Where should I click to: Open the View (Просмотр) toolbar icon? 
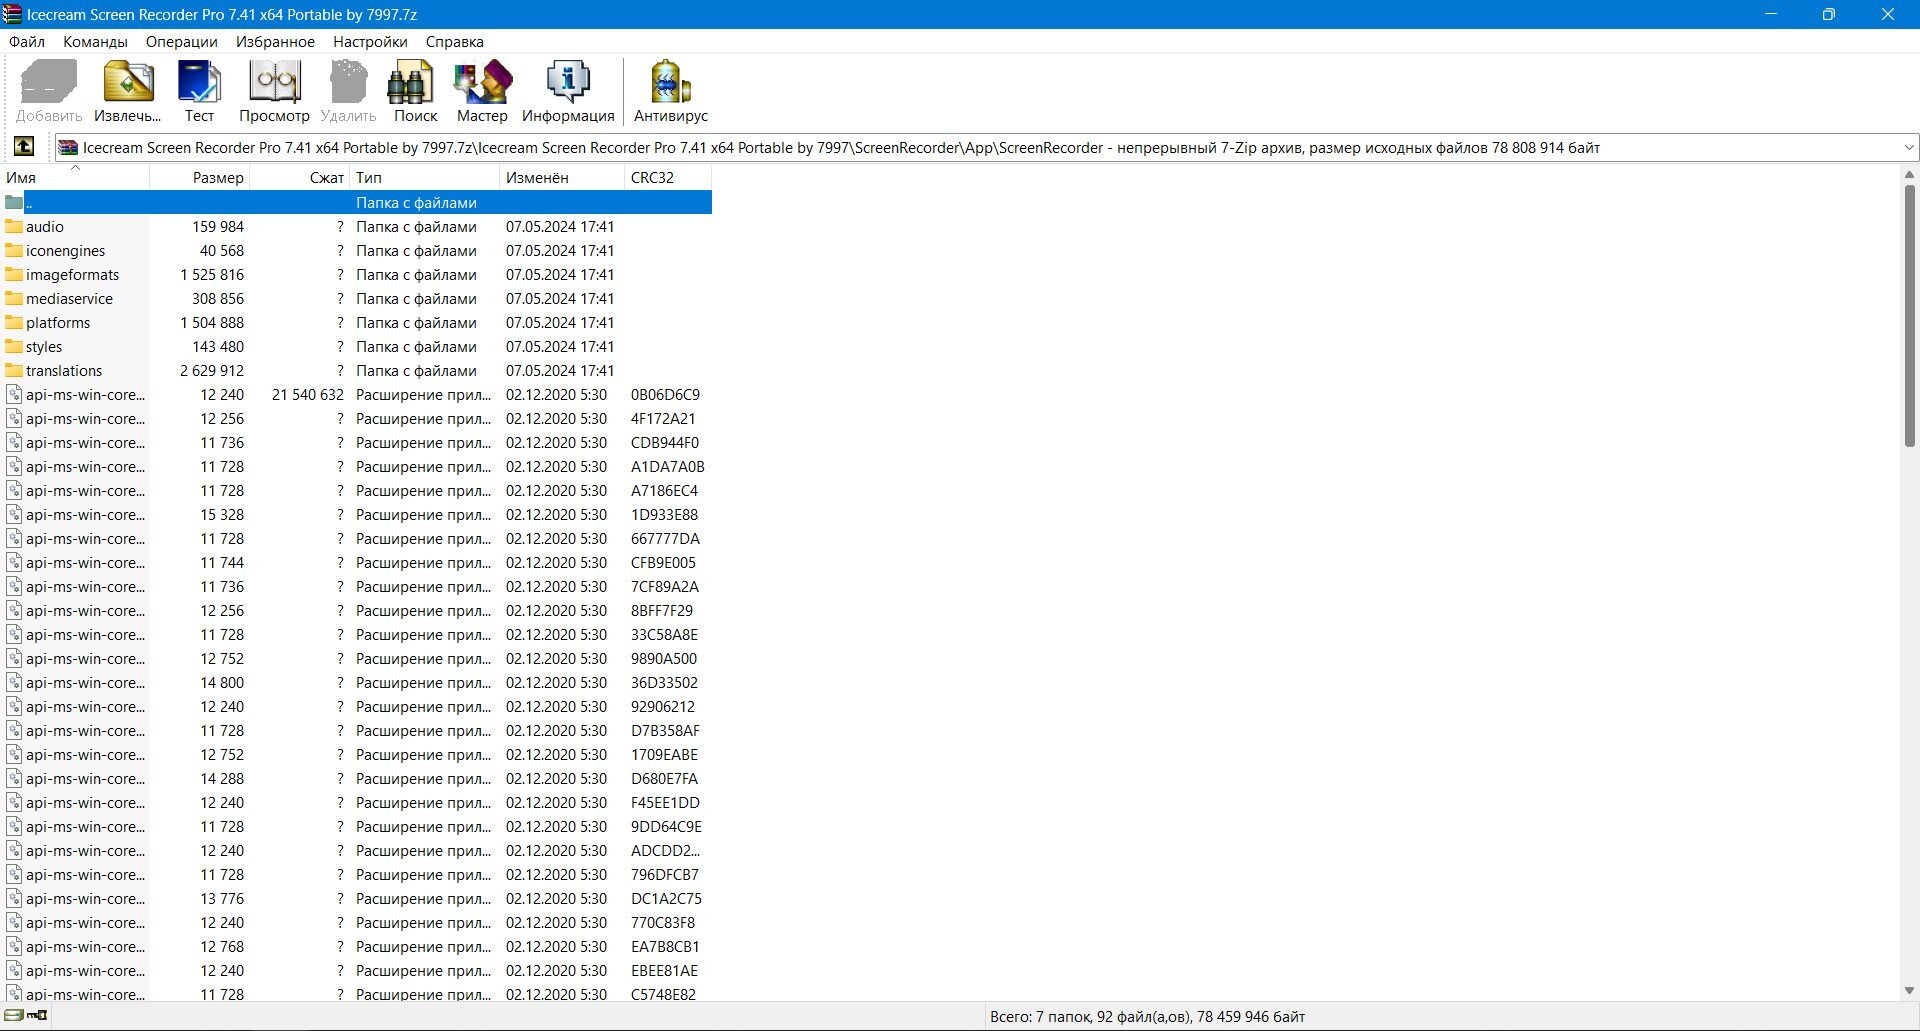point(274,91)
